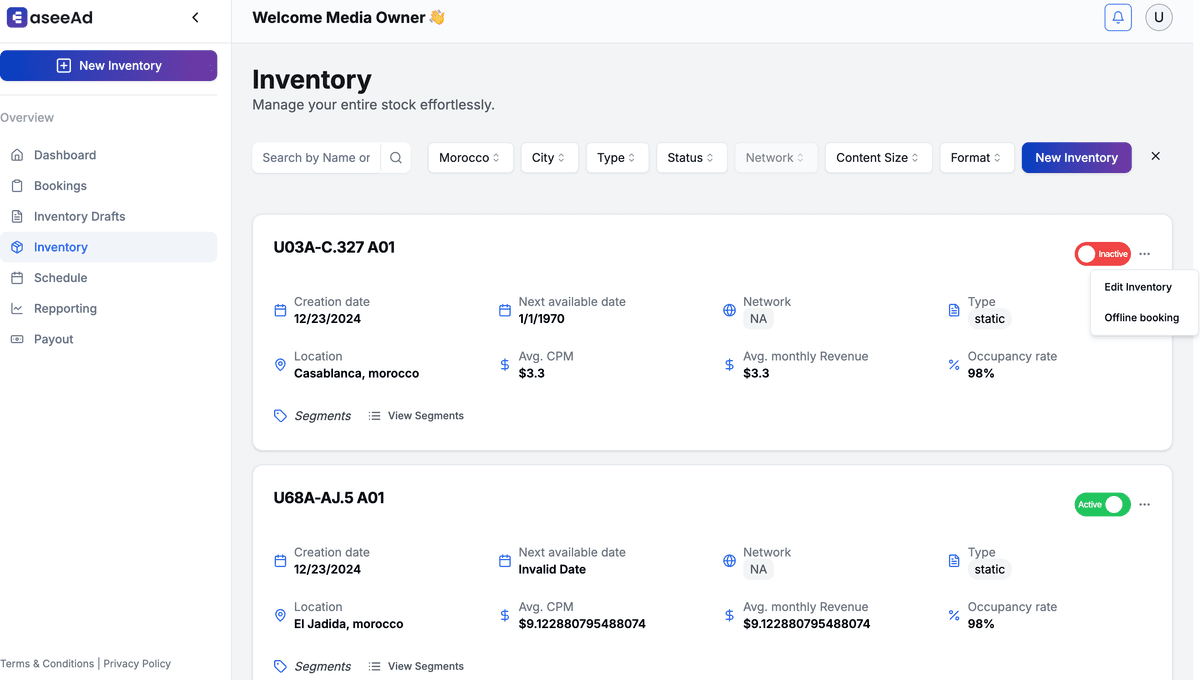Click the Repporting chart icon in the sidebar
The image size is (1200, 680).
tap(17, 309)
